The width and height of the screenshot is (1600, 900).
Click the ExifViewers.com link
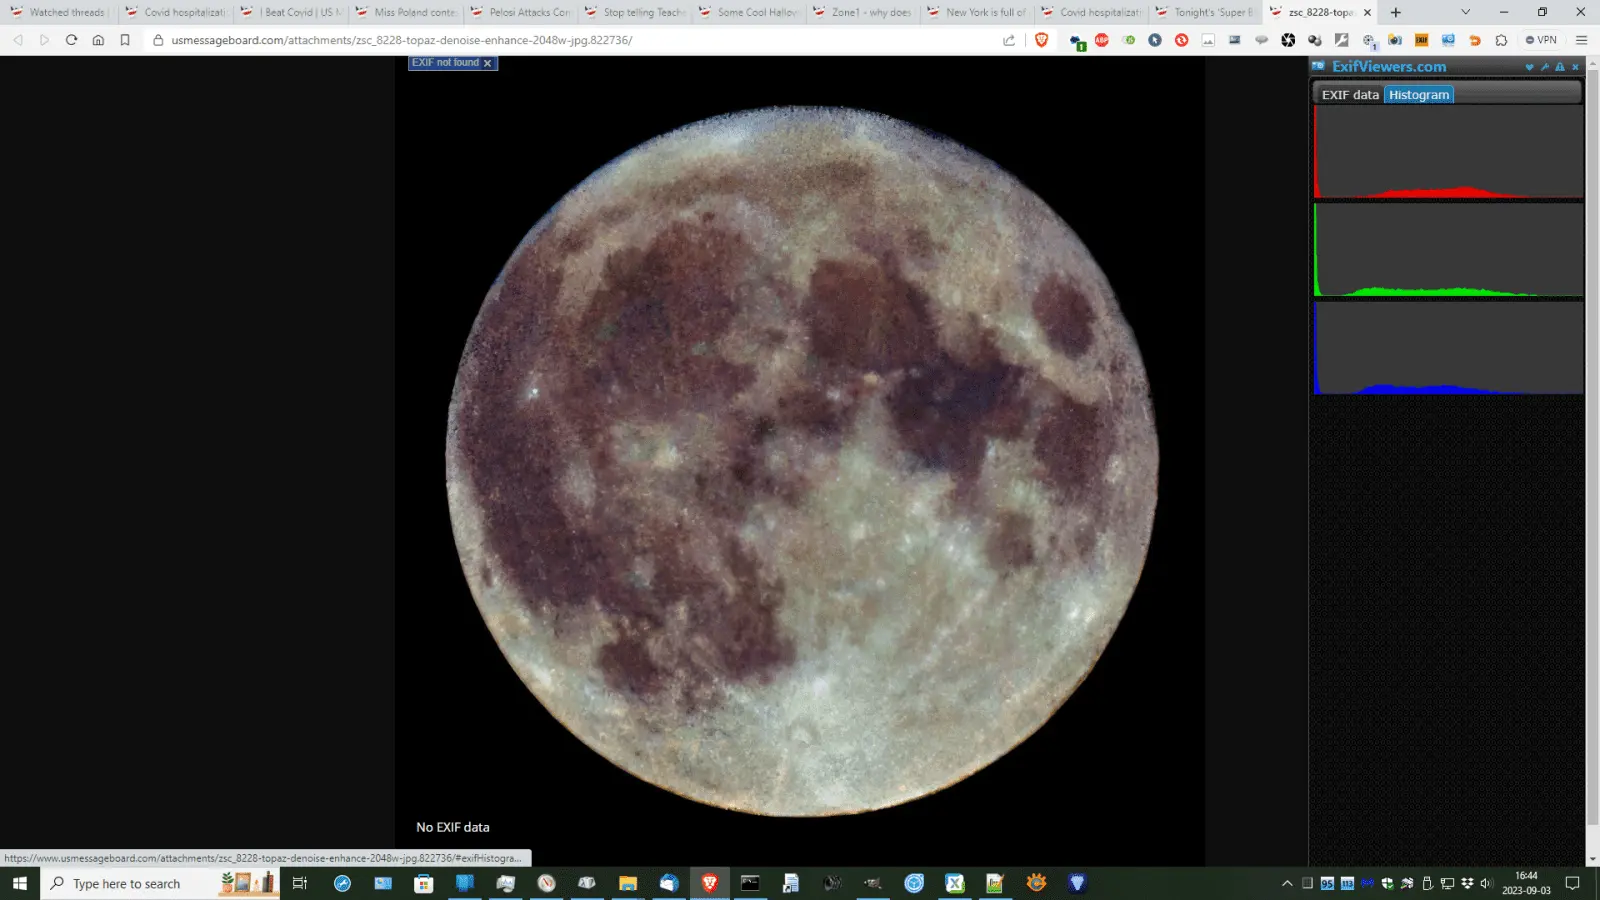tap(1390, 66)
